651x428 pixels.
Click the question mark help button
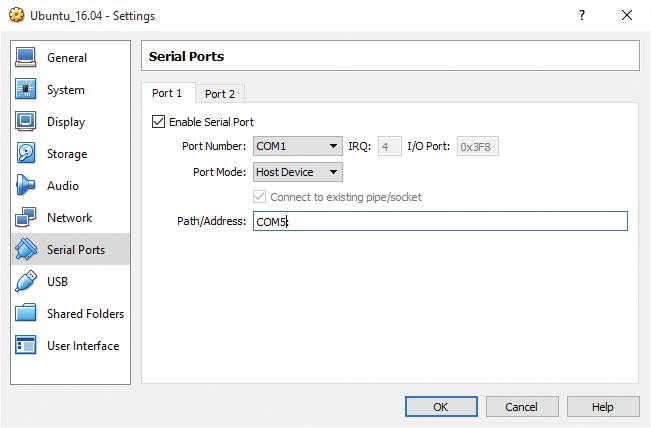(x=582, y=15)
